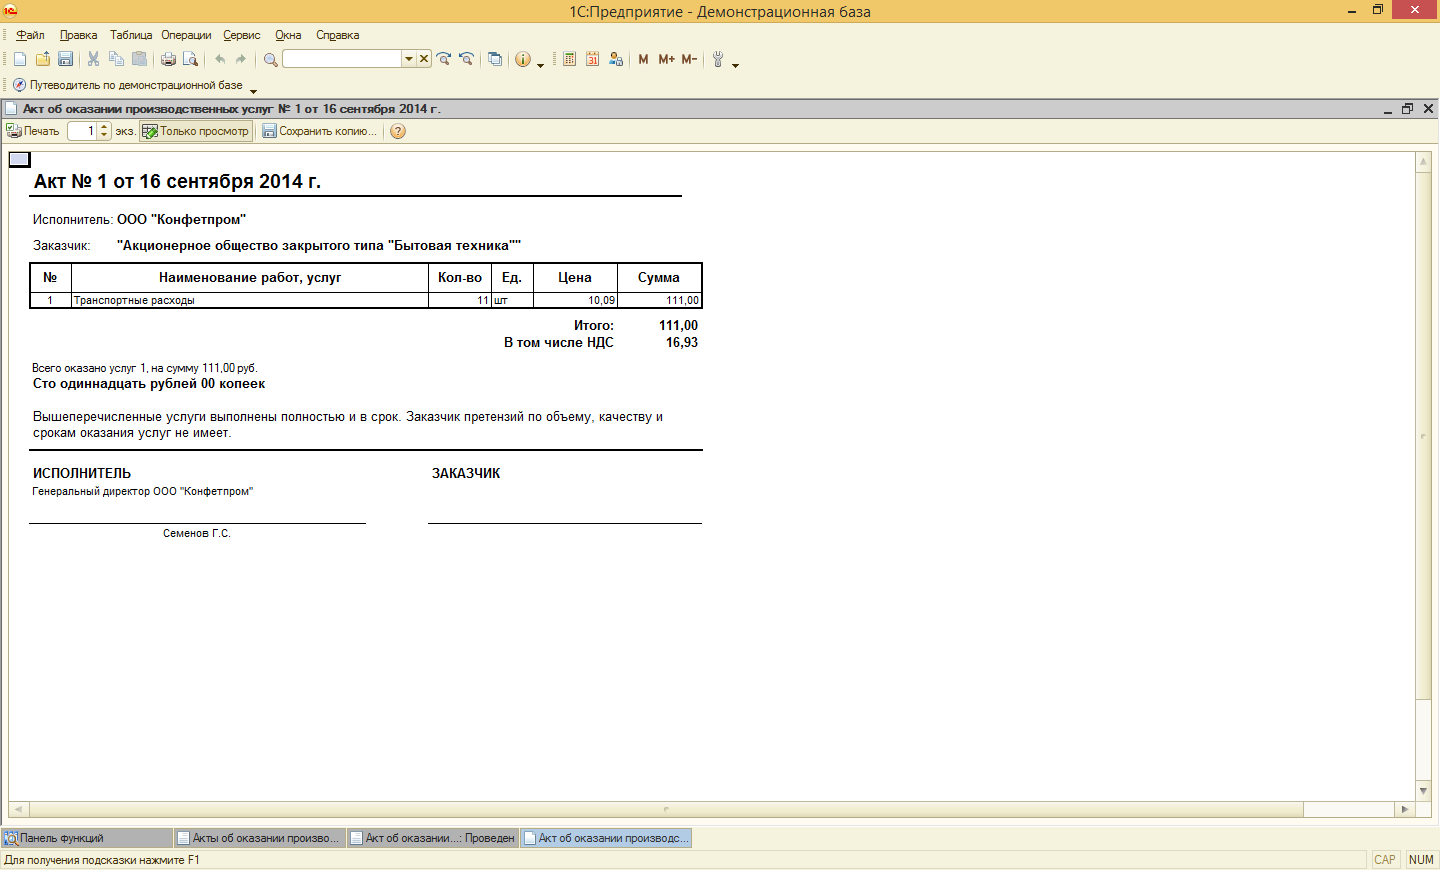Click the help question mark in document toolbar
1440x870 pixels.
pyautogui.click(x=398, y=131)
